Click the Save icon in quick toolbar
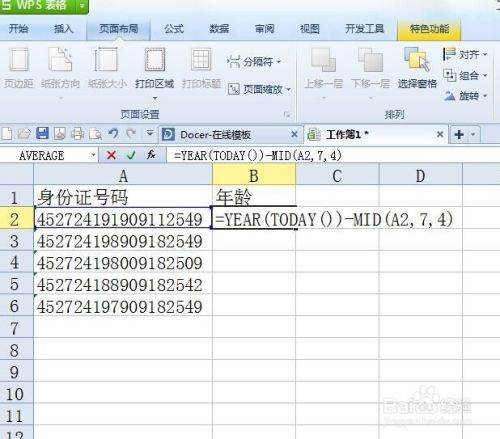500x439 pixels. tap(42, 134)
